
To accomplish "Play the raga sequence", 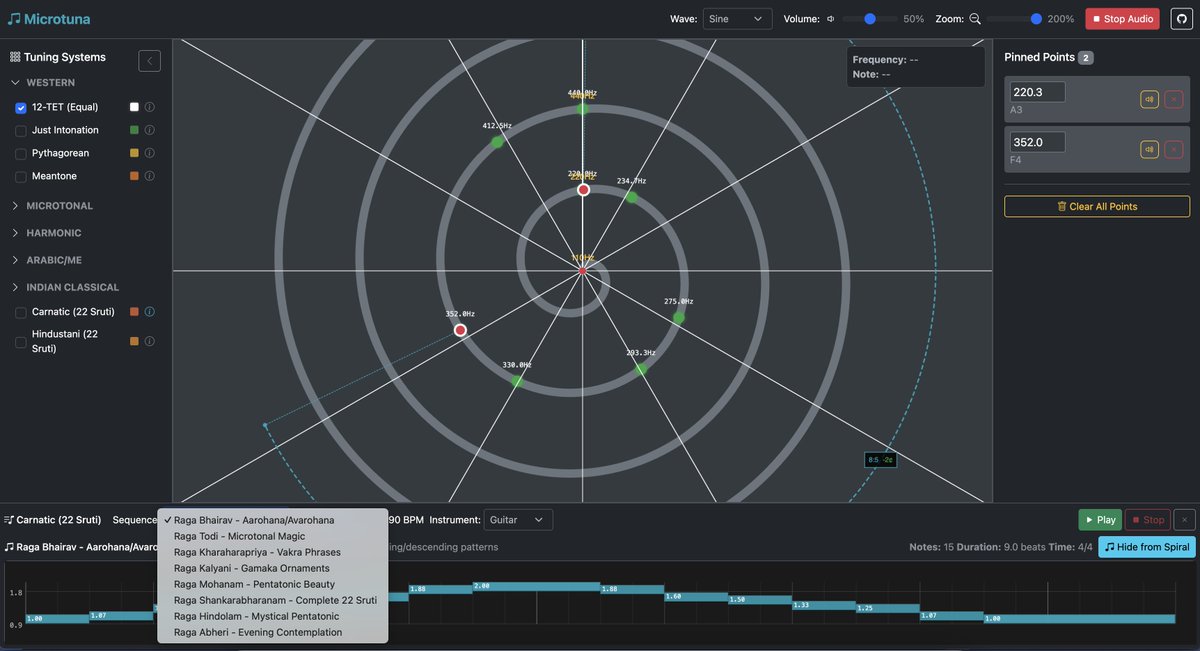I will coord(1100,520).
